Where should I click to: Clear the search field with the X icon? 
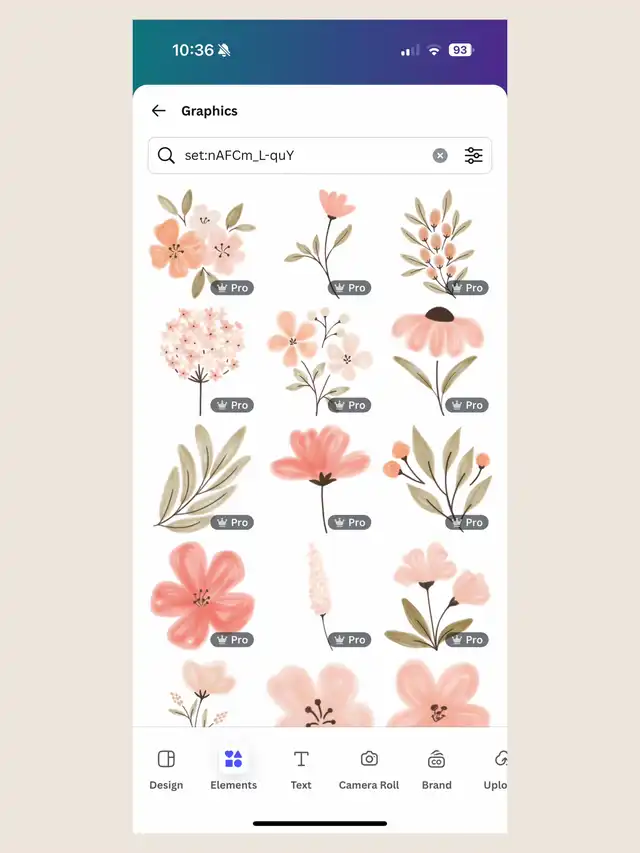(x=440, y=156)
